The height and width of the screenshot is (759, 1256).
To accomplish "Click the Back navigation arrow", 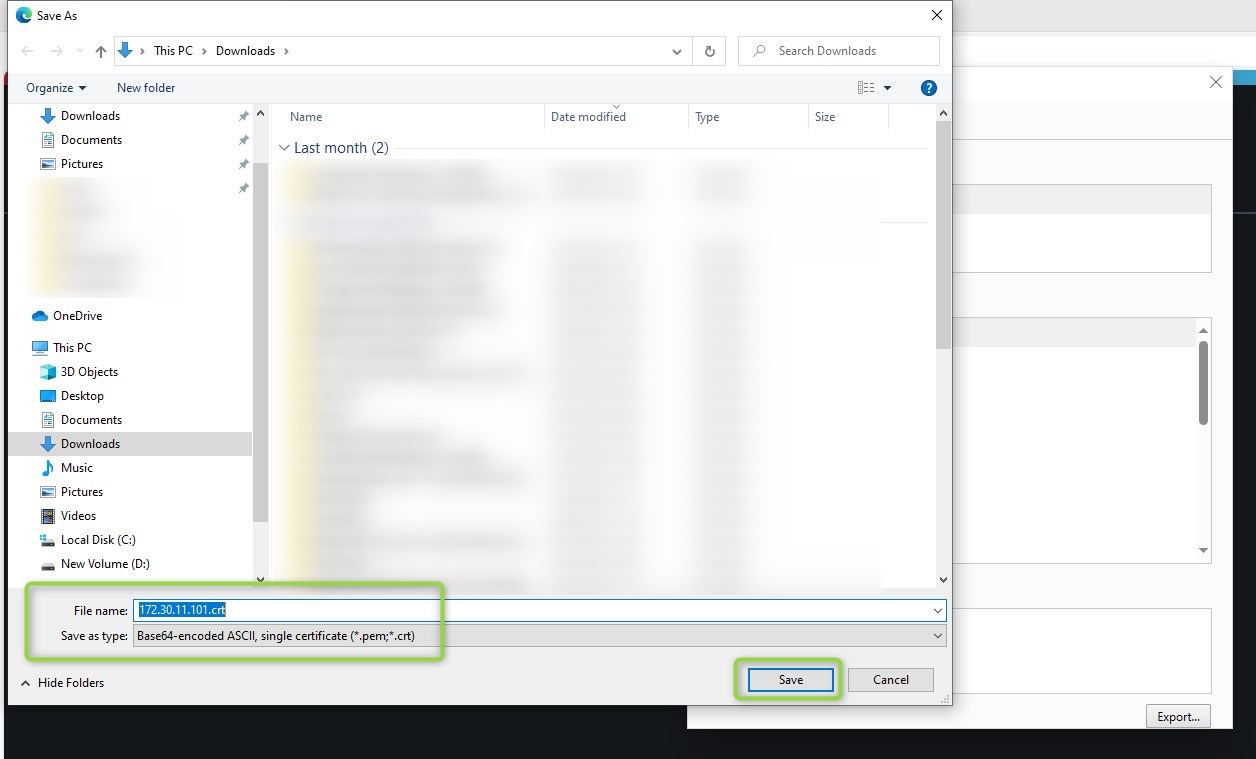I will point(28,51).
